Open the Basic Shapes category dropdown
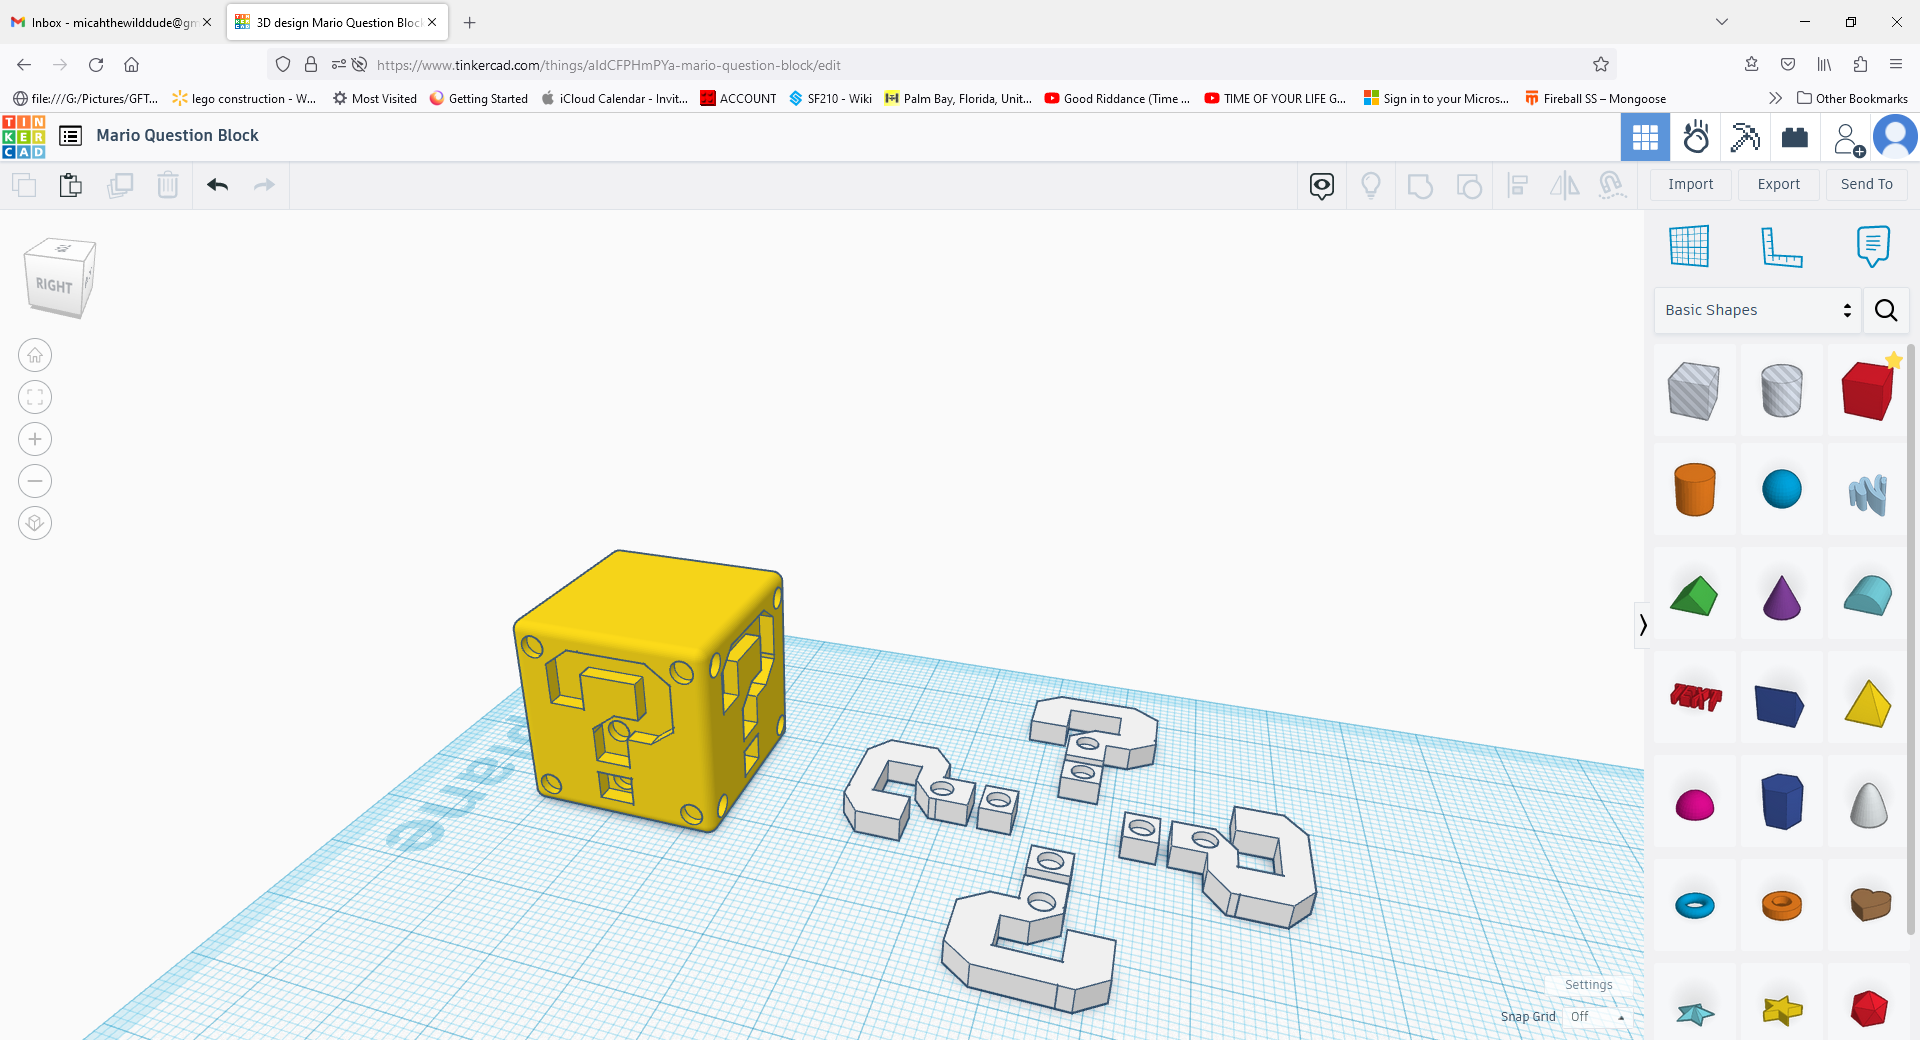The width and height of the screenshot is (1920, 1040). tap(1757, 310)
